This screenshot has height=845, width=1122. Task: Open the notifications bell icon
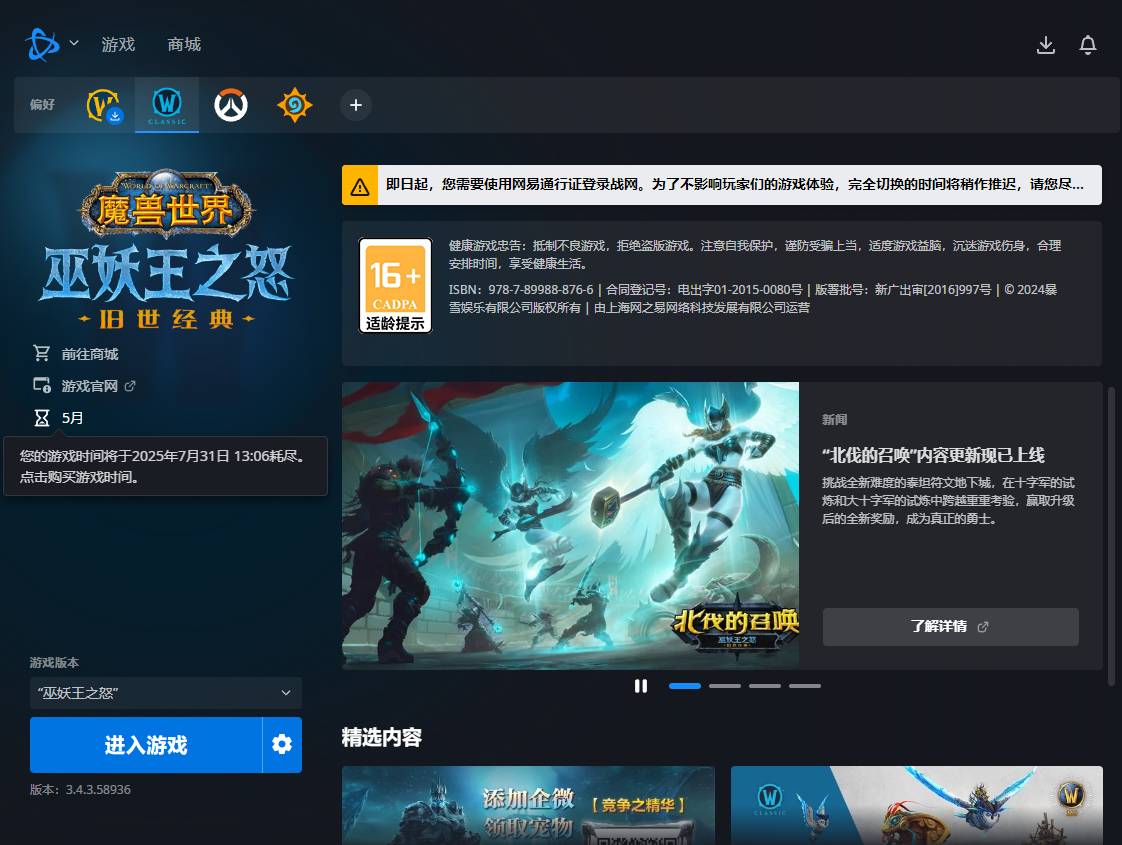[1088, 45]
